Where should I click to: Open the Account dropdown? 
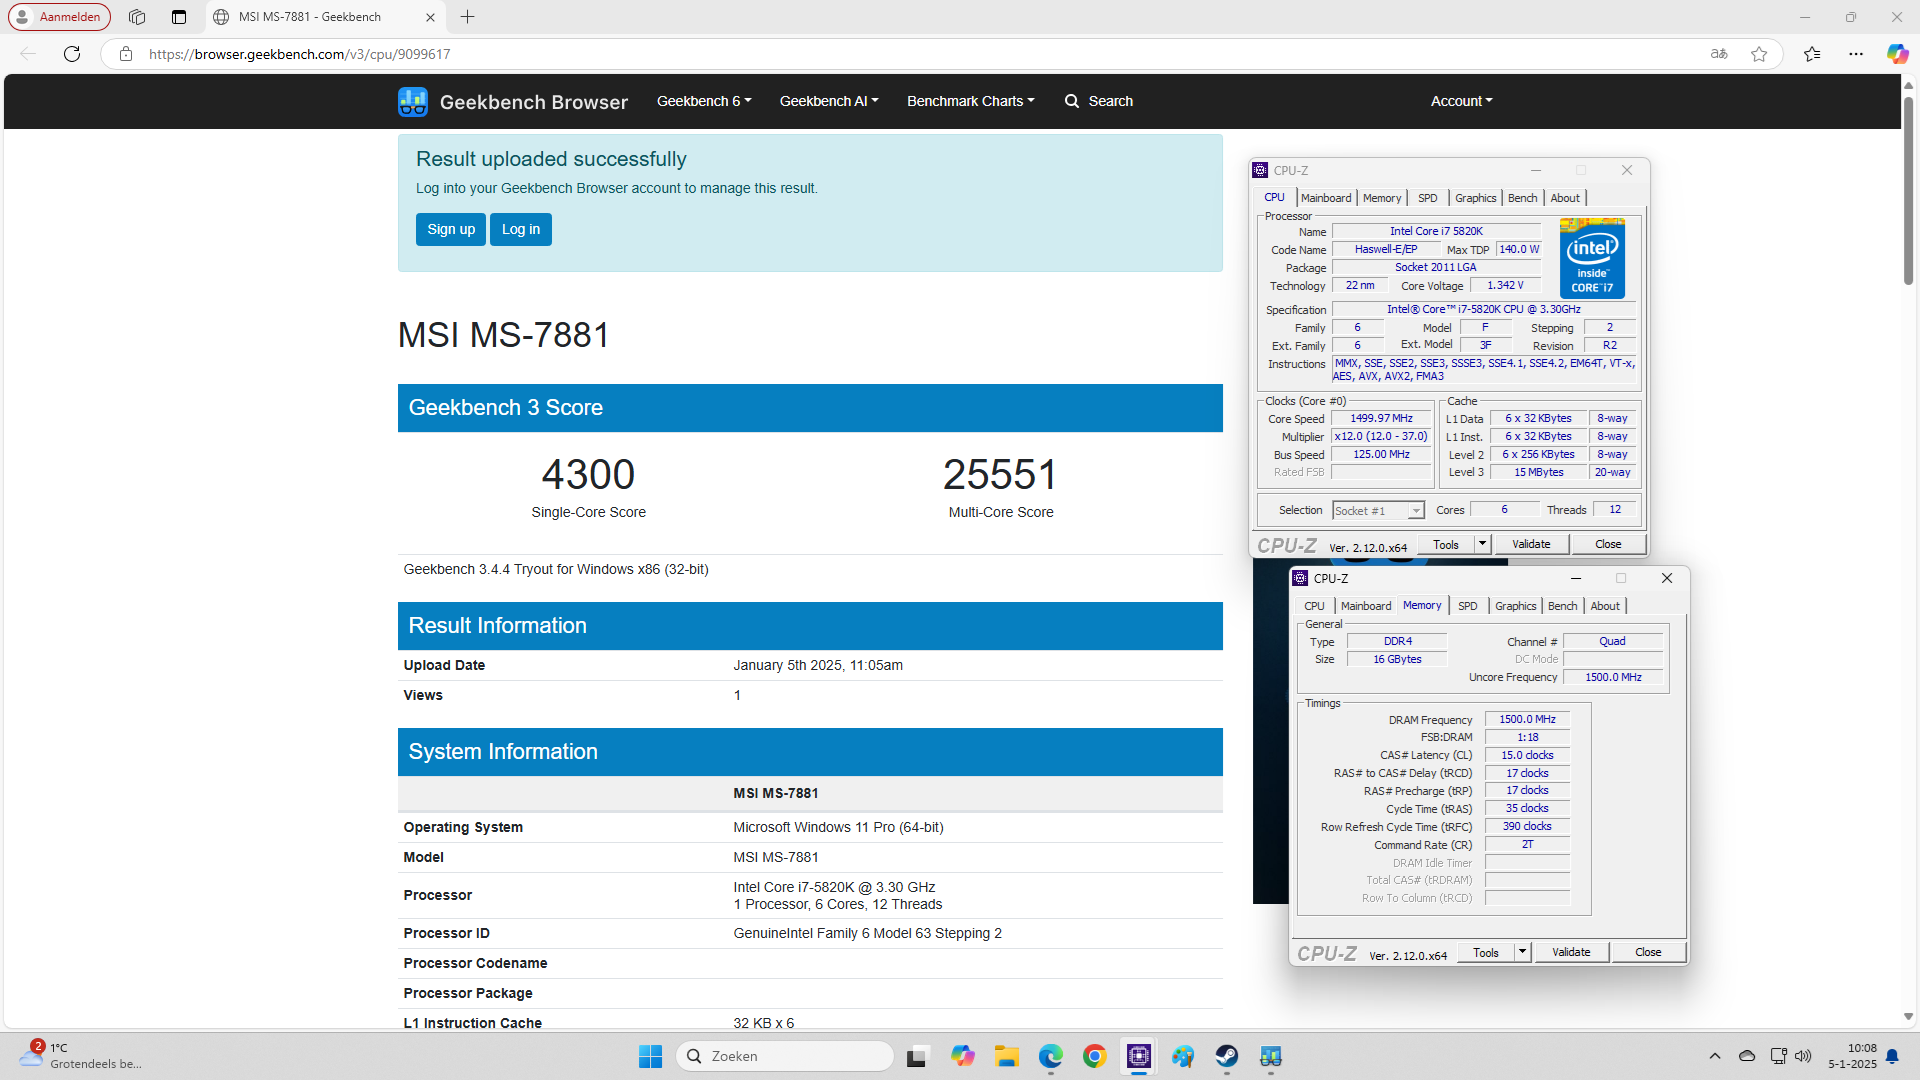1461,101
